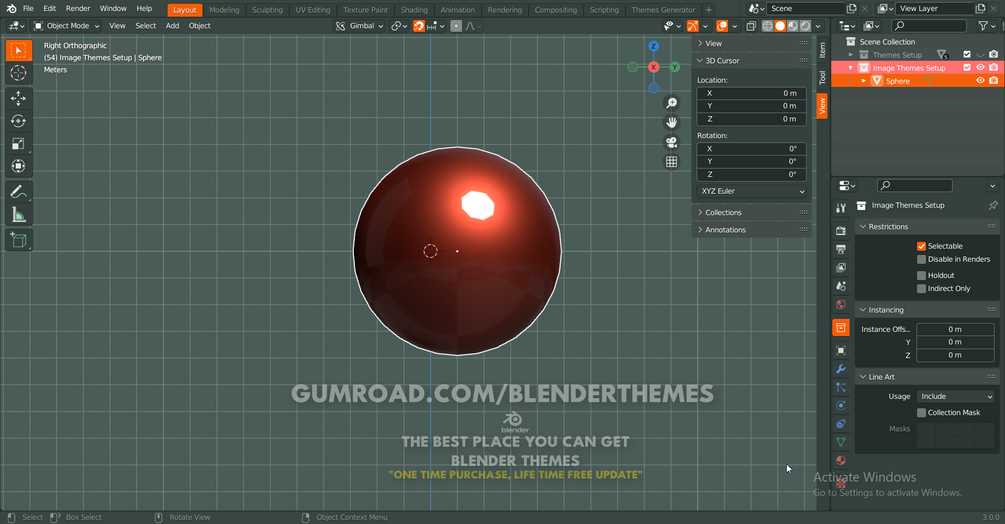
Task: Activate the Scale tool
Action: 19,143
